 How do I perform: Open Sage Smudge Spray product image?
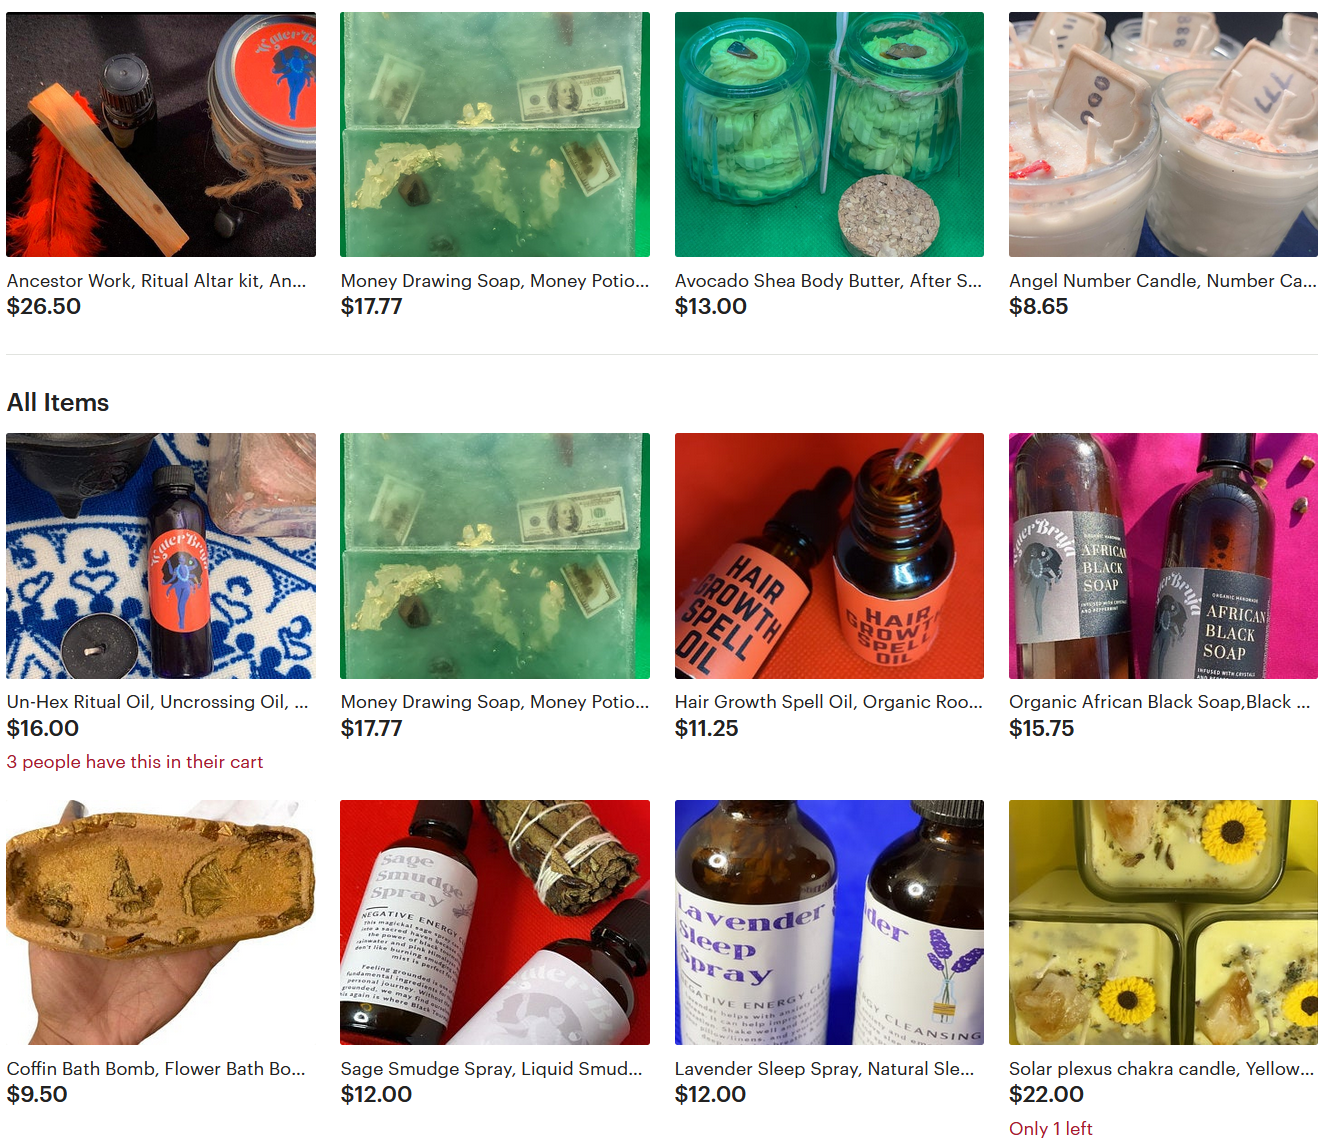tap(495, 922)
